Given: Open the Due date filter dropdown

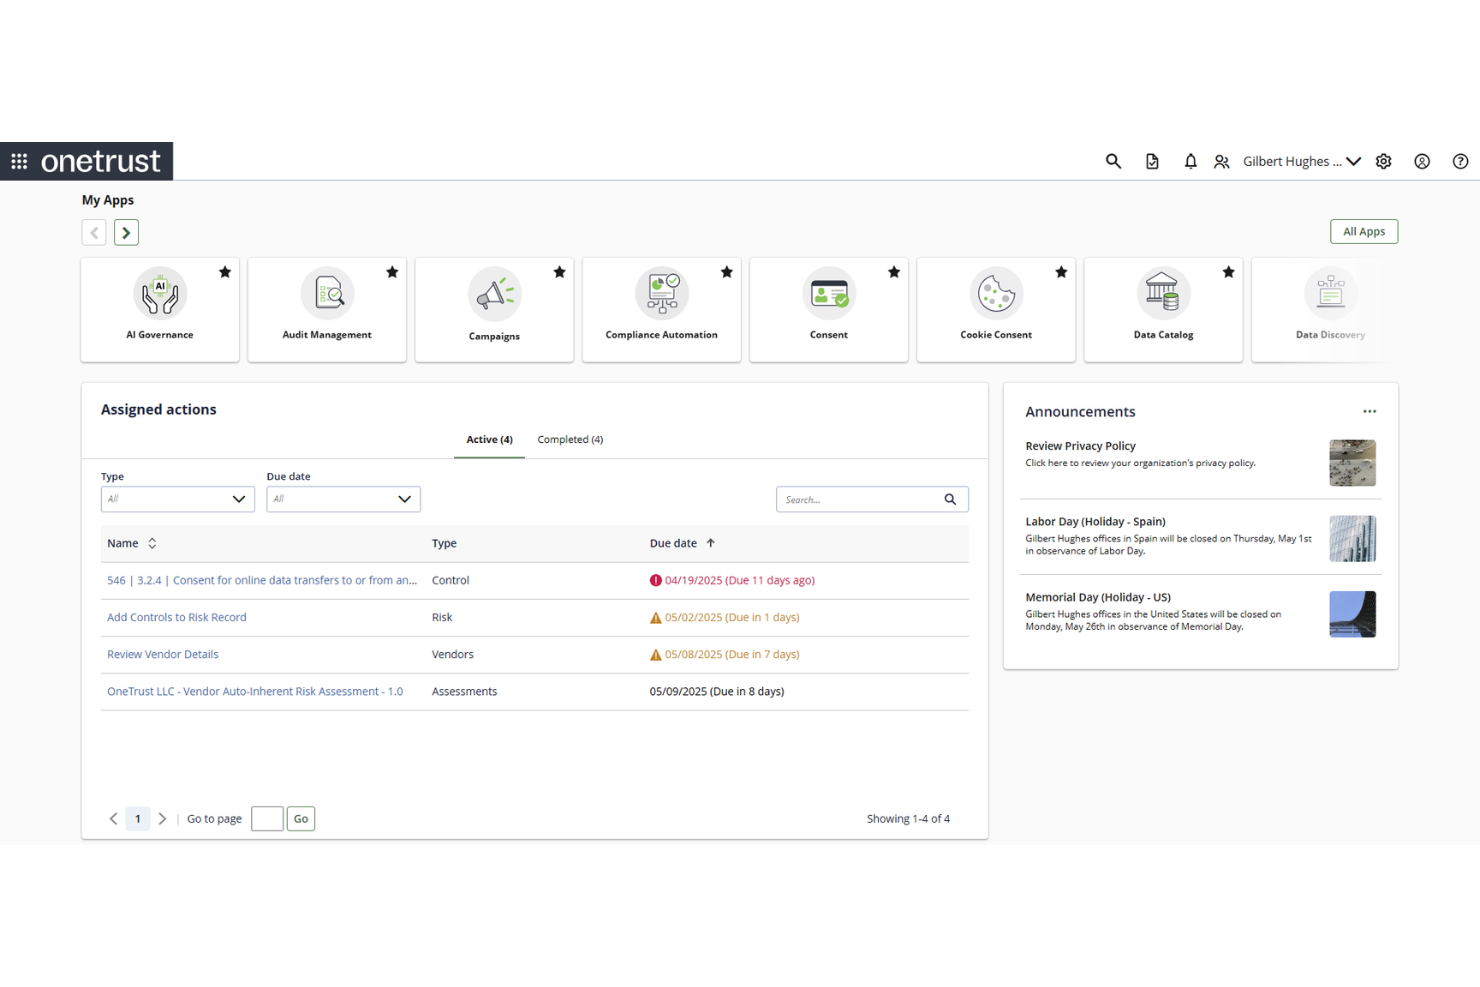Looking at the screenshot, I should 343,499.
